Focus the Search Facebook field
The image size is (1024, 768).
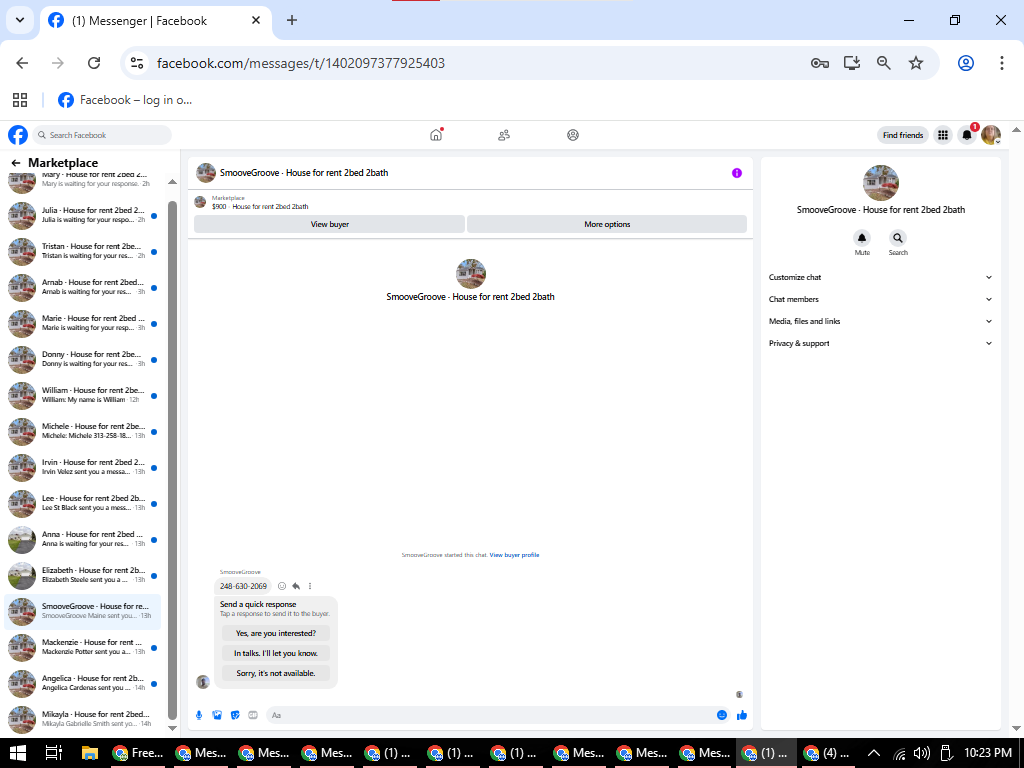click(103, 135)
